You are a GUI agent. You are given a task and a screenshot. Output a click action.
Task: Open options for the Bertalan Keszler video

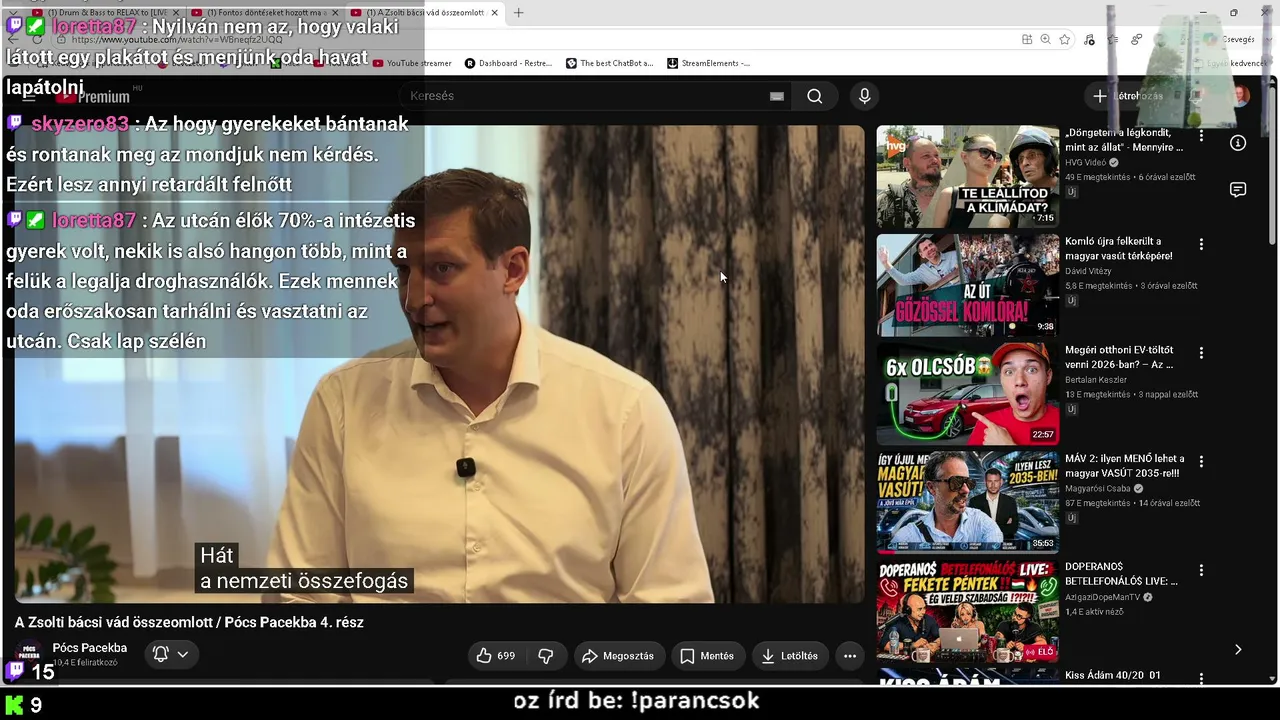(1201, 353)
